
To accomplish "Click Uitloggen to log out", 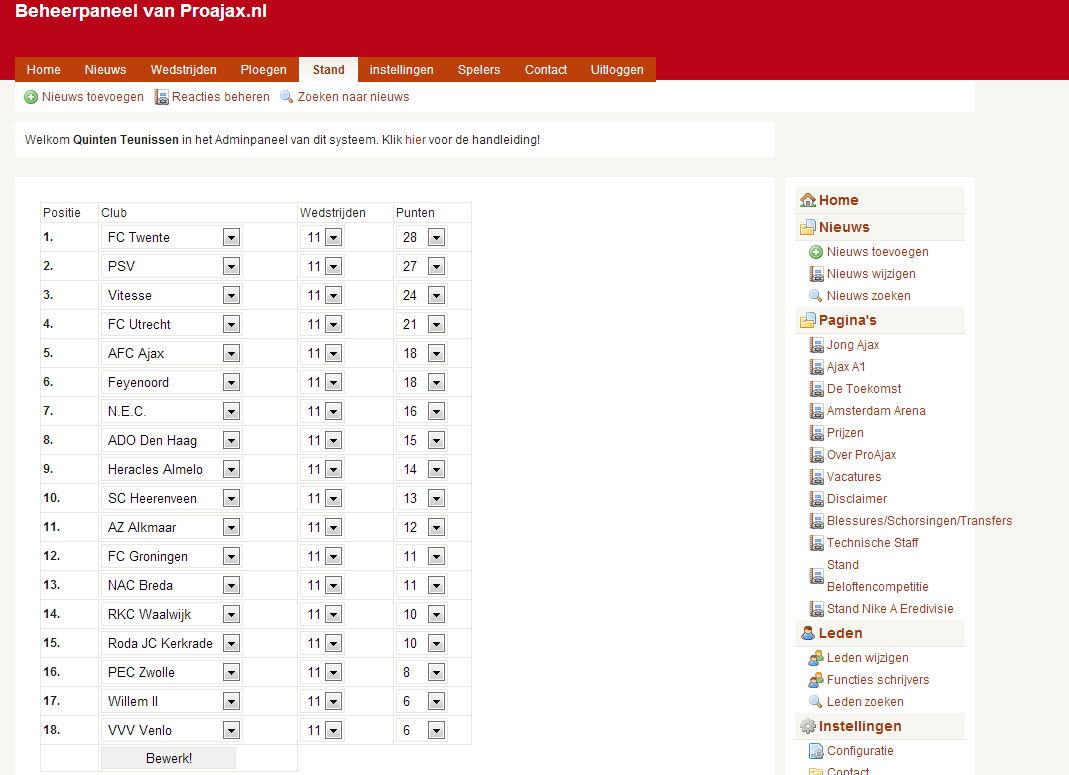I will 617,70.
